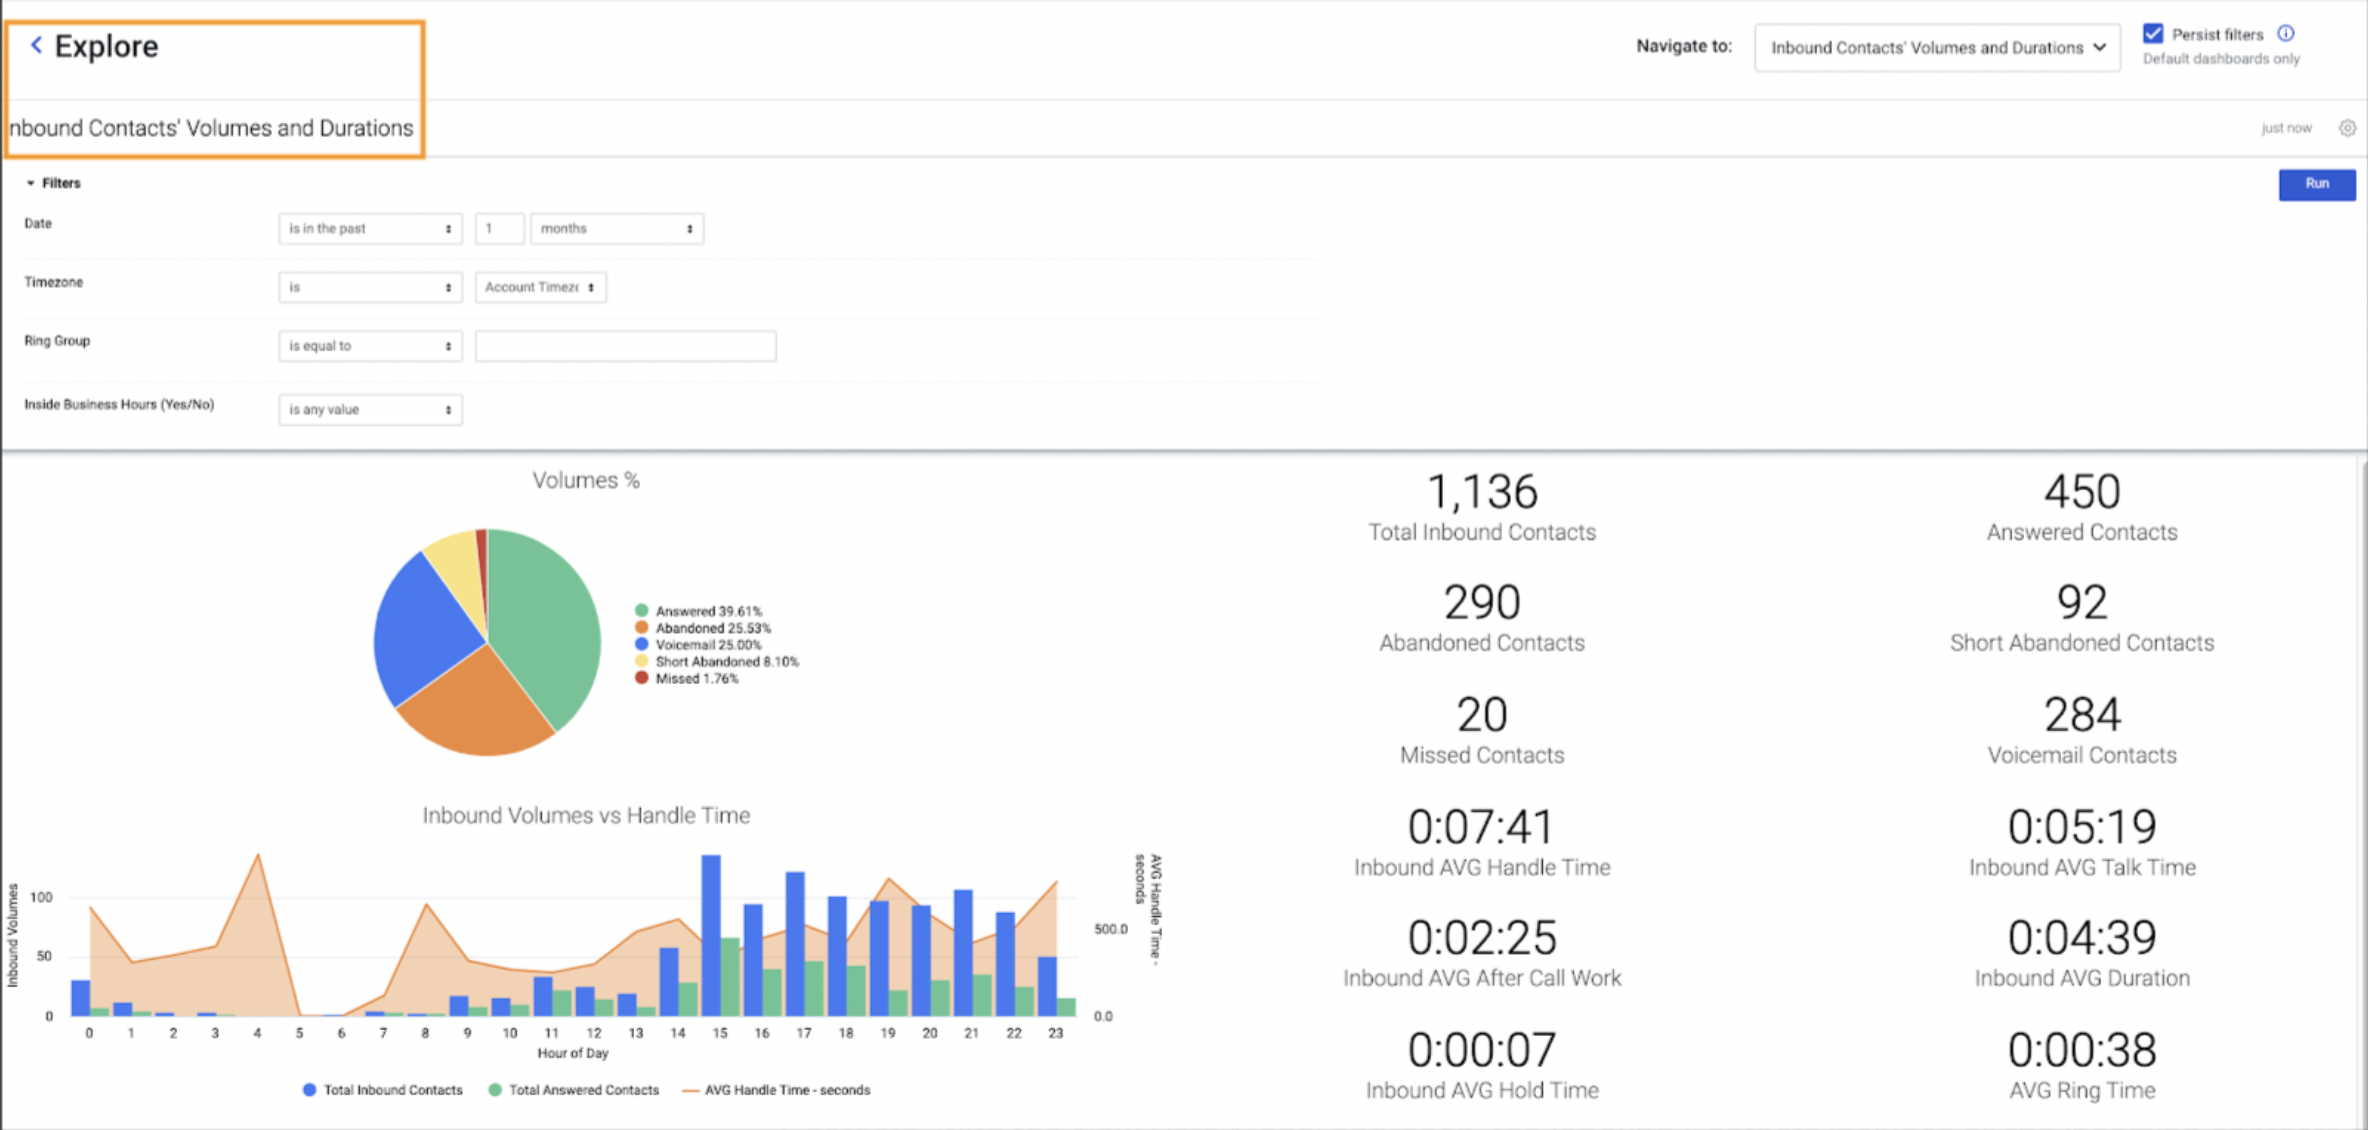This screenshot has height=1130, width=2368.
Task: Open the 'months' unit dropdown
Action: coord(616,228)
